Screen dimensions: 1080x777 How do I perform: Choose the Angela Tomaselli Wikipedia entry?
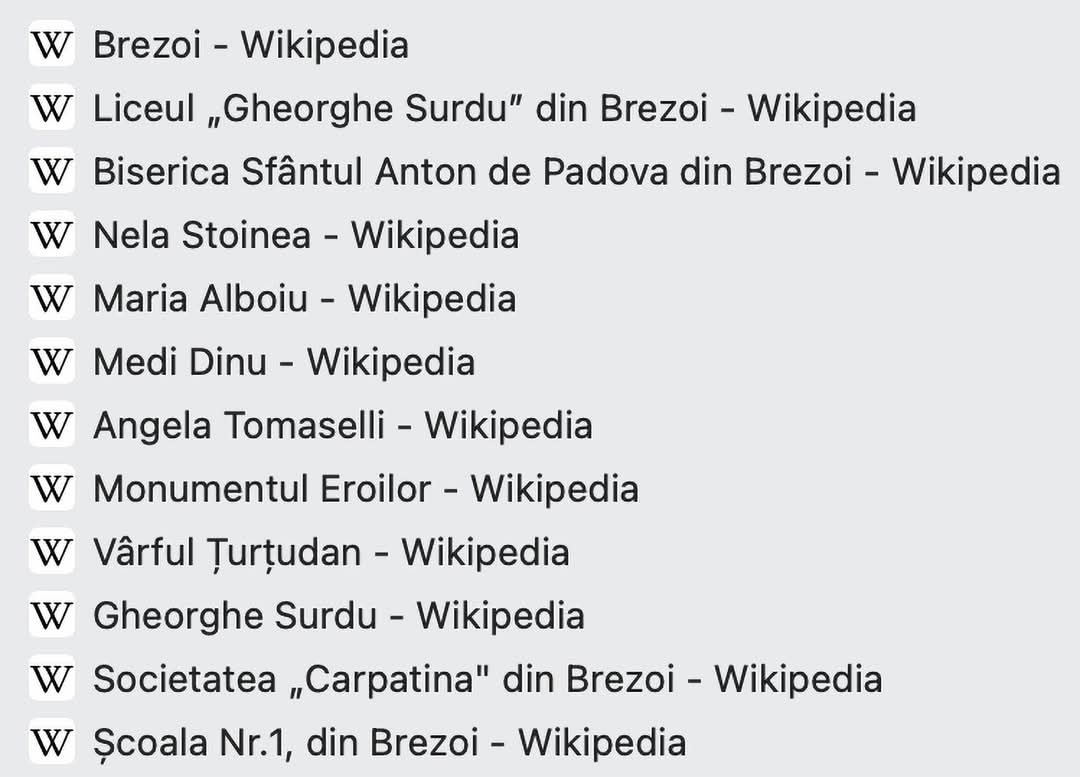342,425
